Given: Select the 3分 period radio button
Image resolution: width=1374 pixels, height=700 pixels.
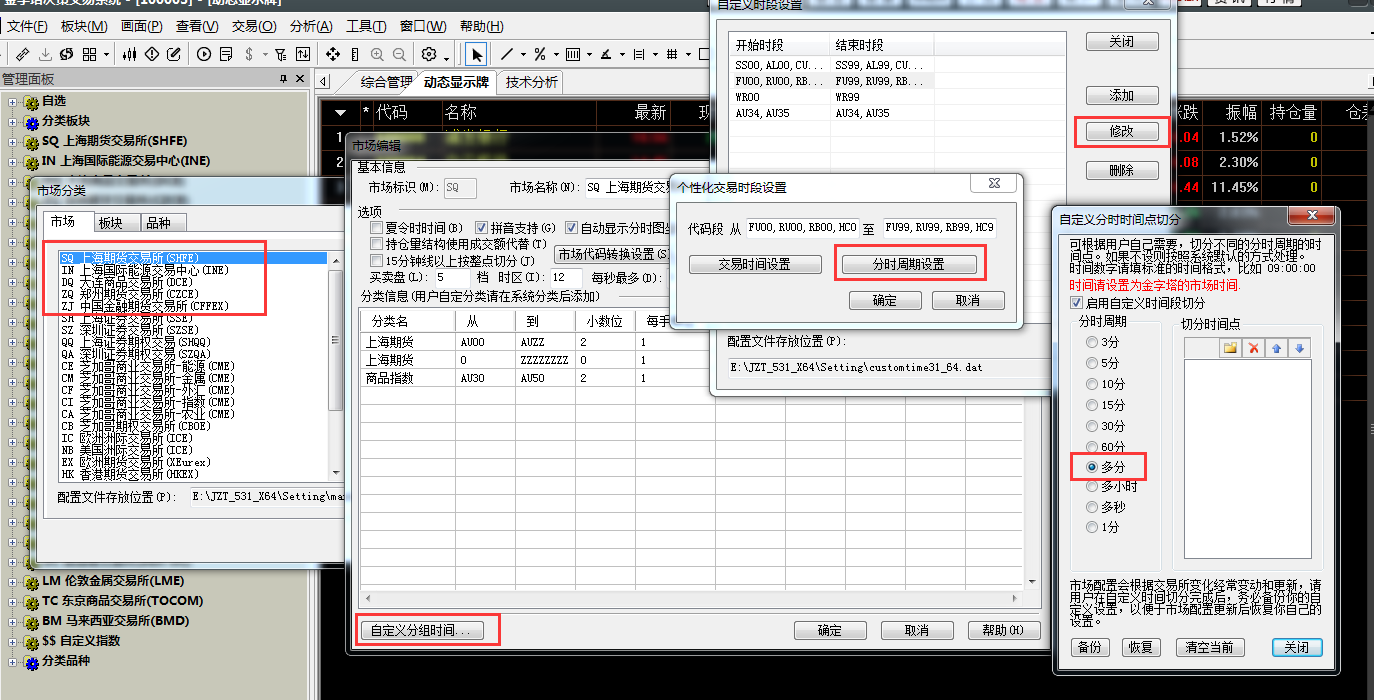Looking at the screenshot, I should click(x=1092, y=342).
